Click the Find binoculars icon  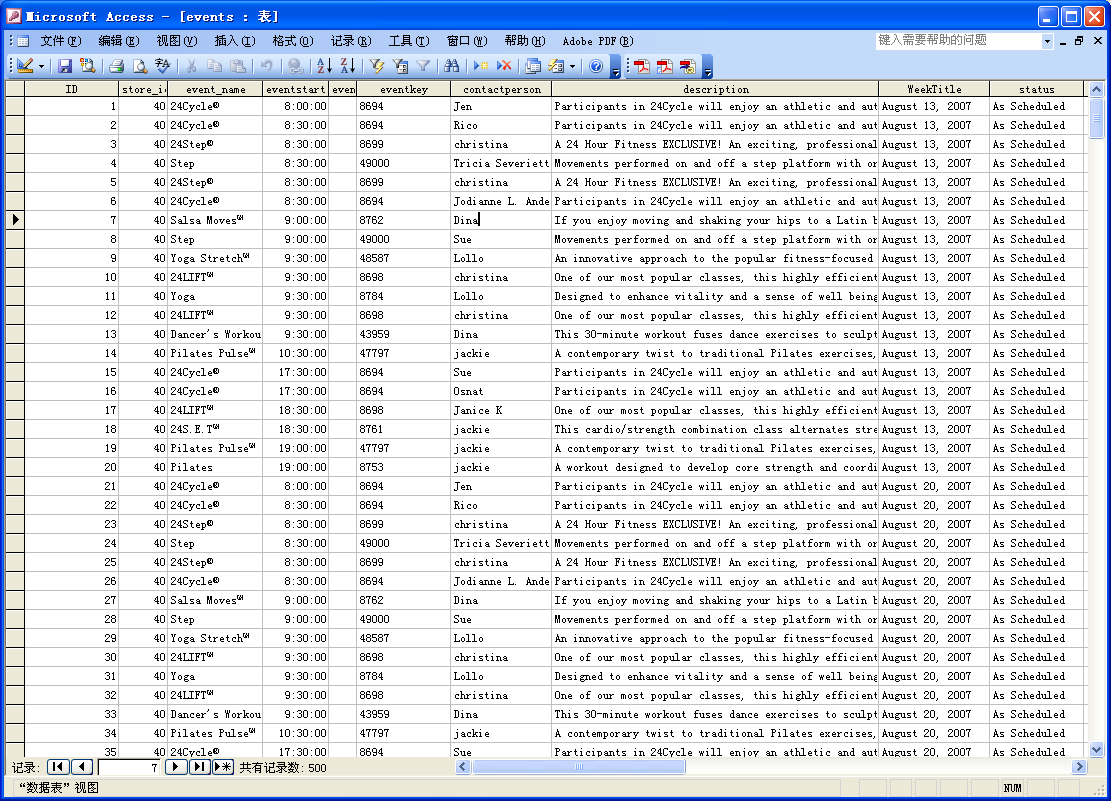[x=451, y=66]
